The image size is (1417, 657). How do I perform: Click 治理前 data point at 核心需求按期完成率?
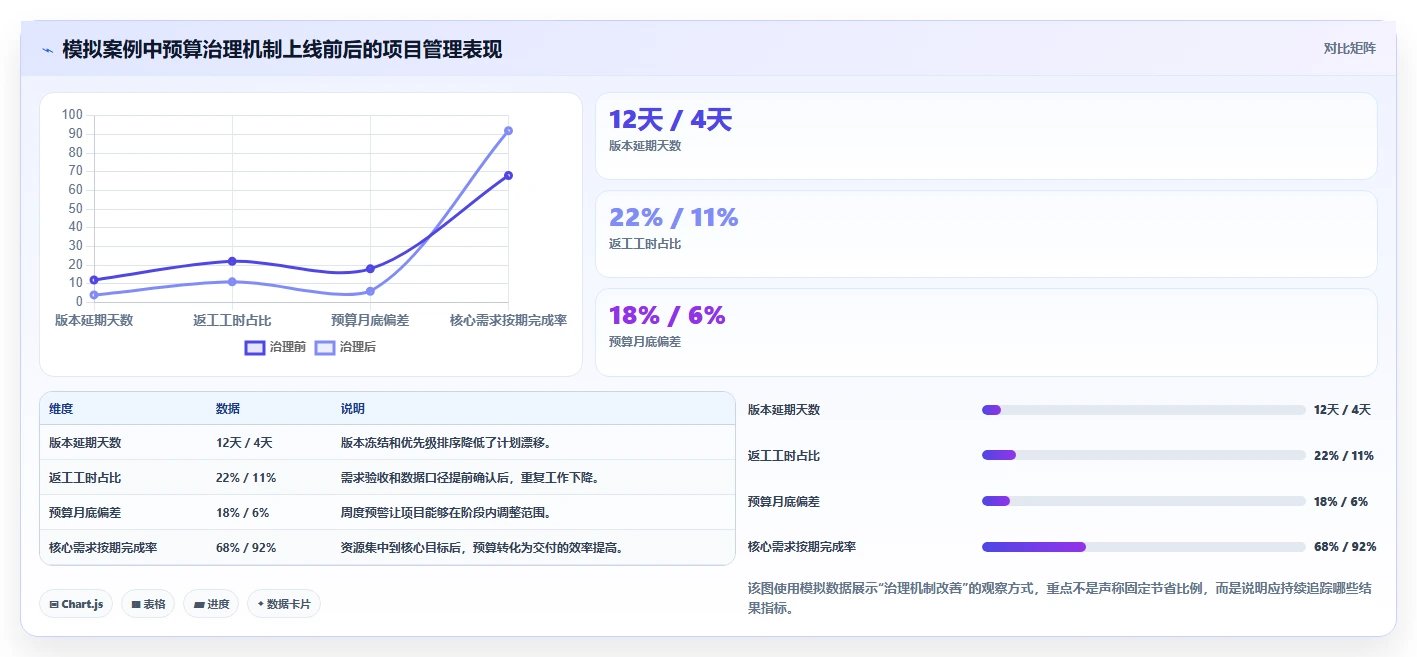pos(508,175)
